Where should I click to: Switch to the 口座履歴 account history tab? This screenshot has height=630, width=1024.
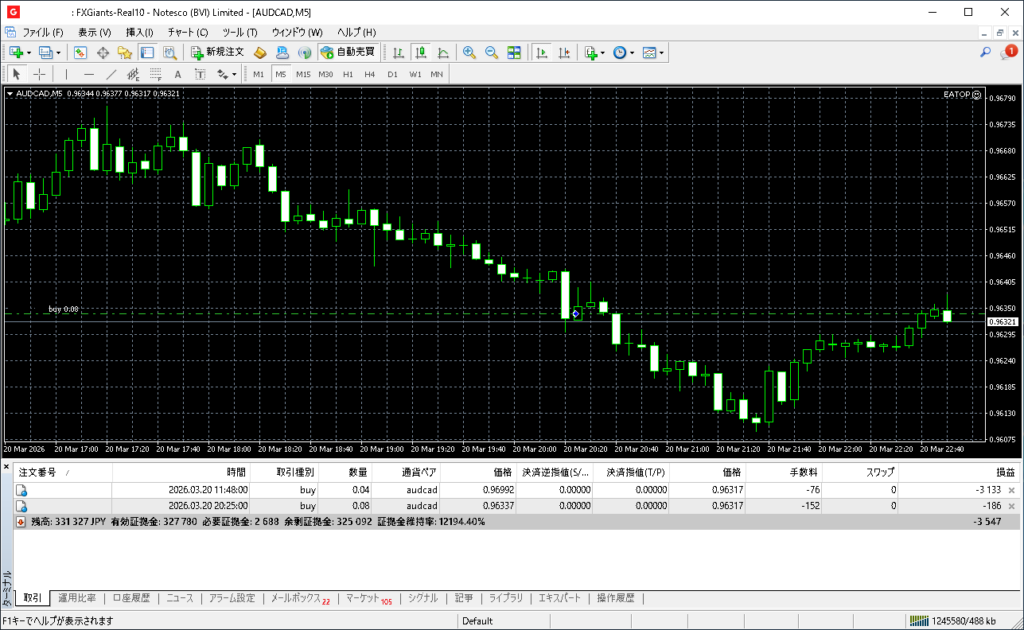131,598
